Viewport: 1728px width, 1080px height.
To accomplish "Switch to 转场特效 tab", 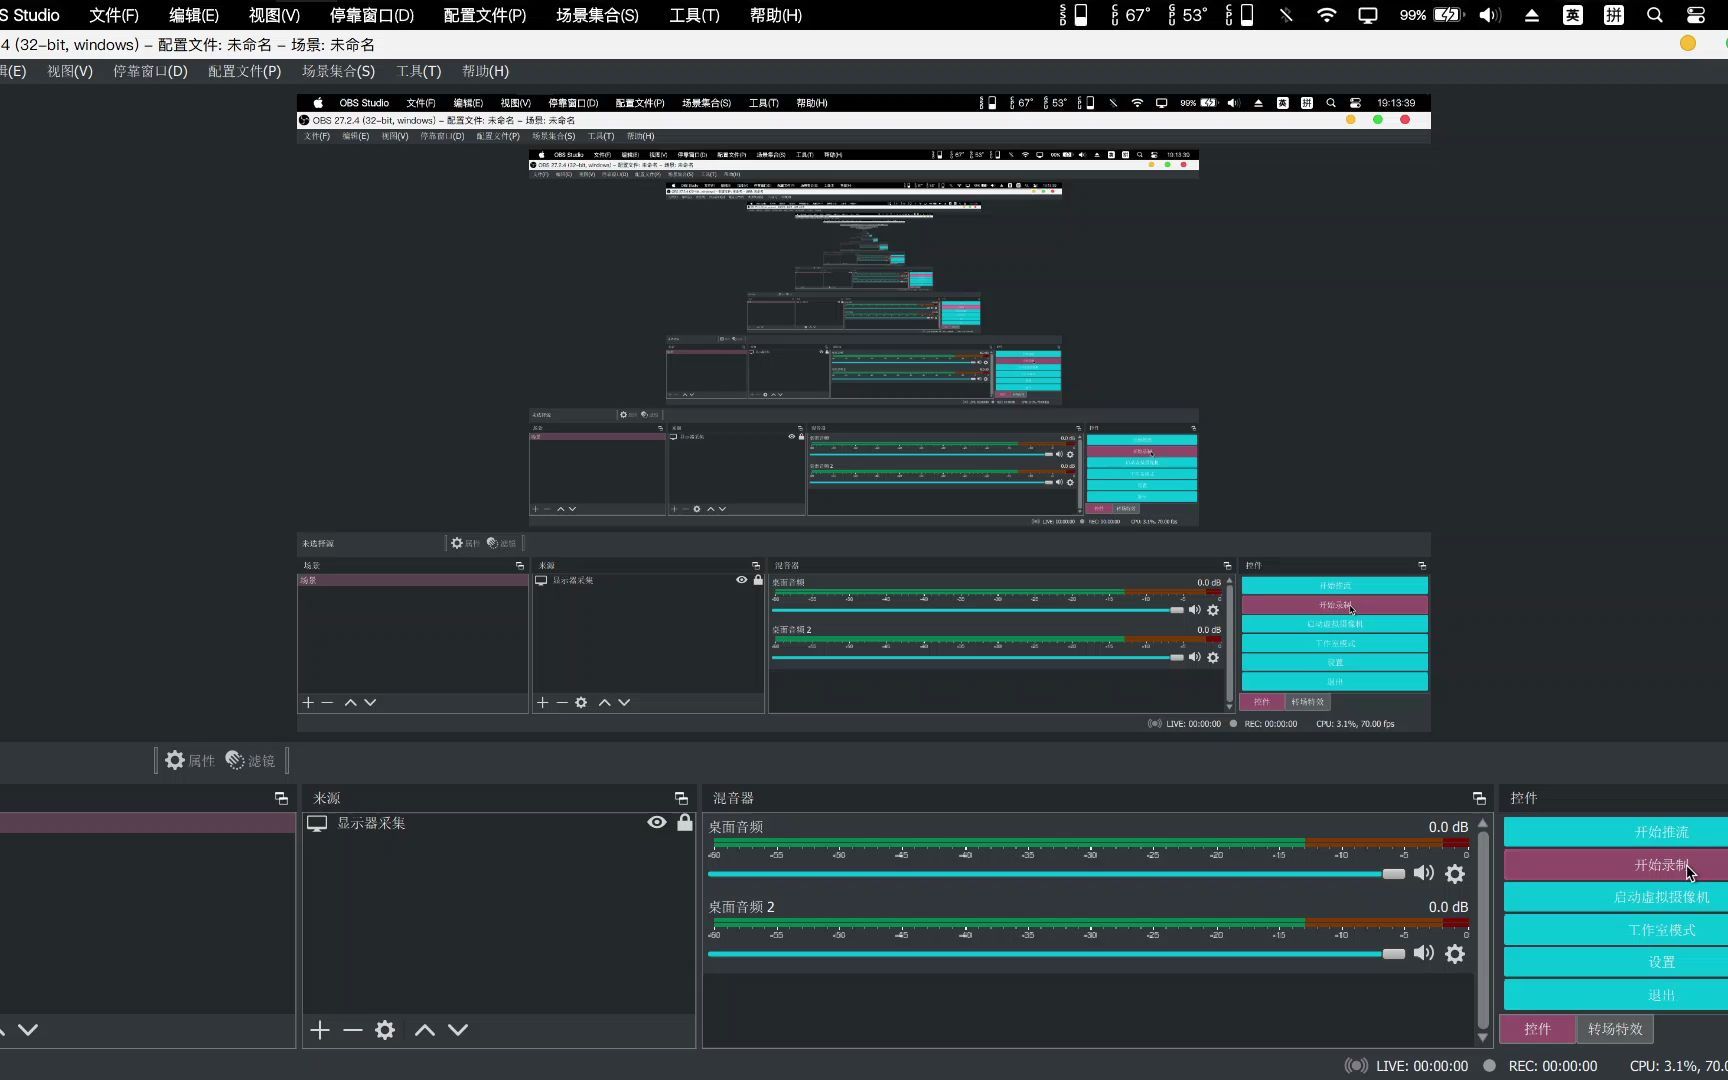I will tap(1615, 1029).
